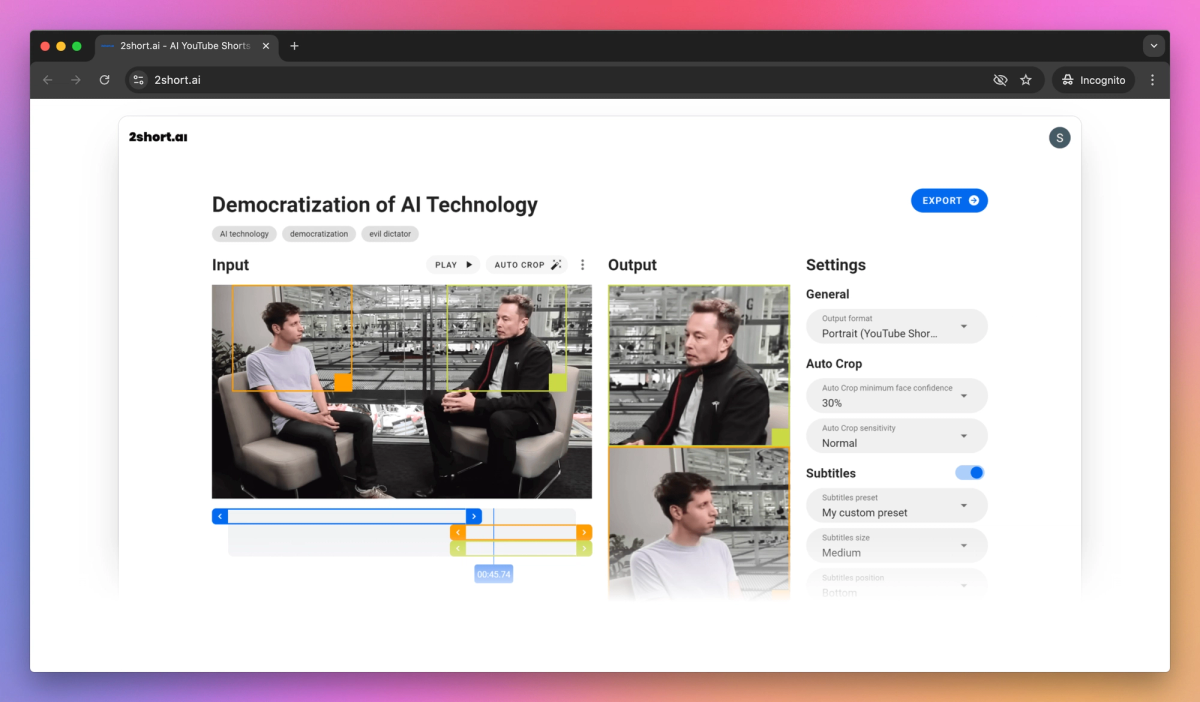The image size is (1200, 702).
Task: Play the input video
Action: [x=454, y=265]
